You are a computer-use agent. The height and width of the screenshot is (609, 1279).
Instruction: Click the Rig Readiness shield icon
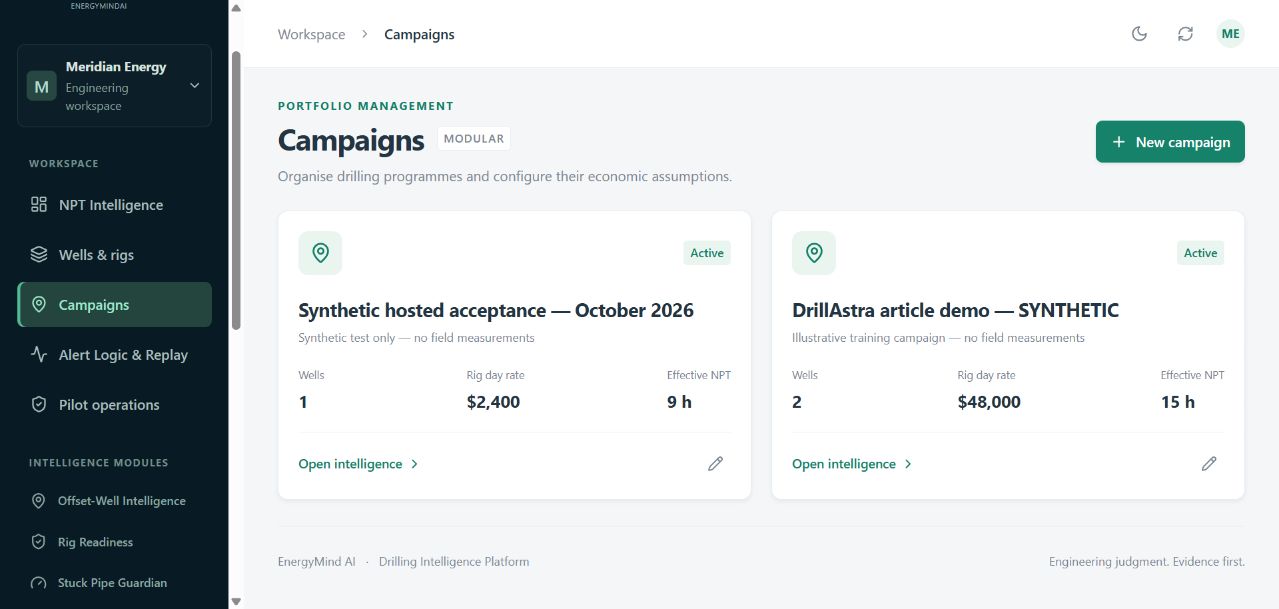click(39, 542)
